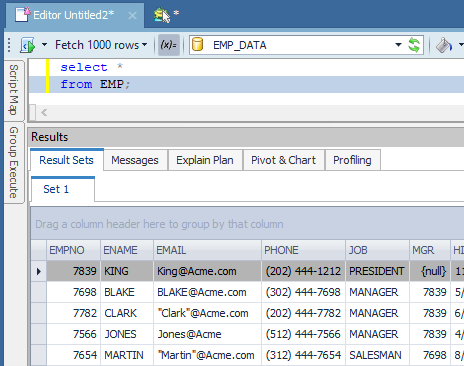Viewport: 464px width, 366px height.
Task: Click the MGR column header
Action: 430,250
